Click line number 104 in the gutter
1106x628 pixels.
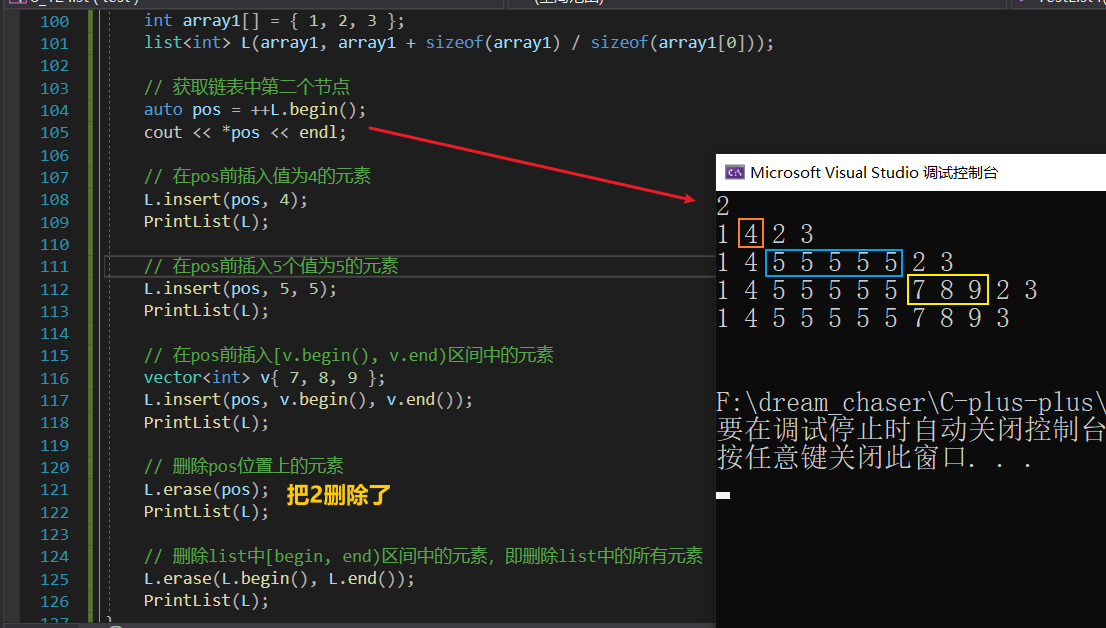[x=54, y=110]
